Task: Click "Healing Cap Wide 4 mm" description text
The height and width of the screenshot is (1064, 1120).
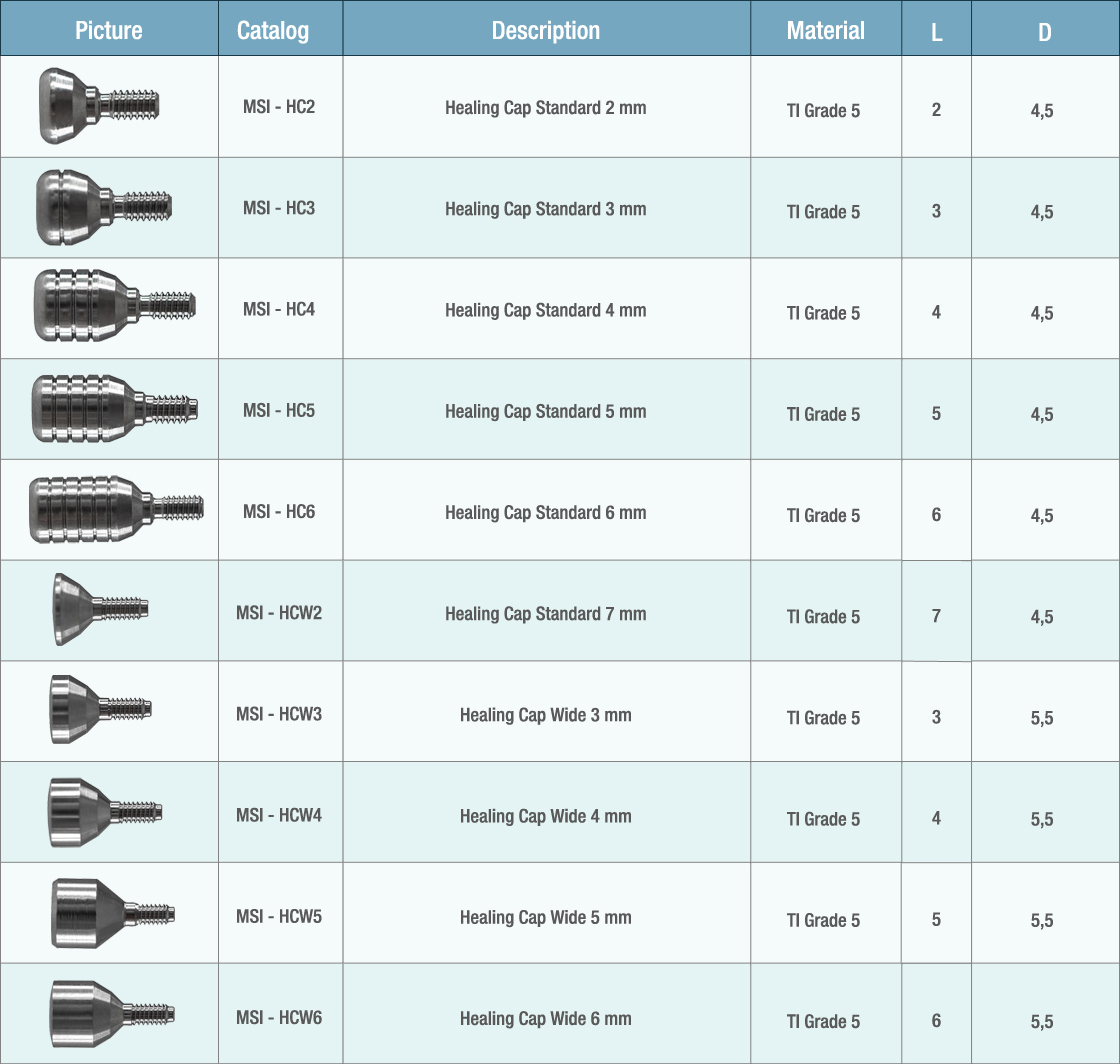Action: 546,816
